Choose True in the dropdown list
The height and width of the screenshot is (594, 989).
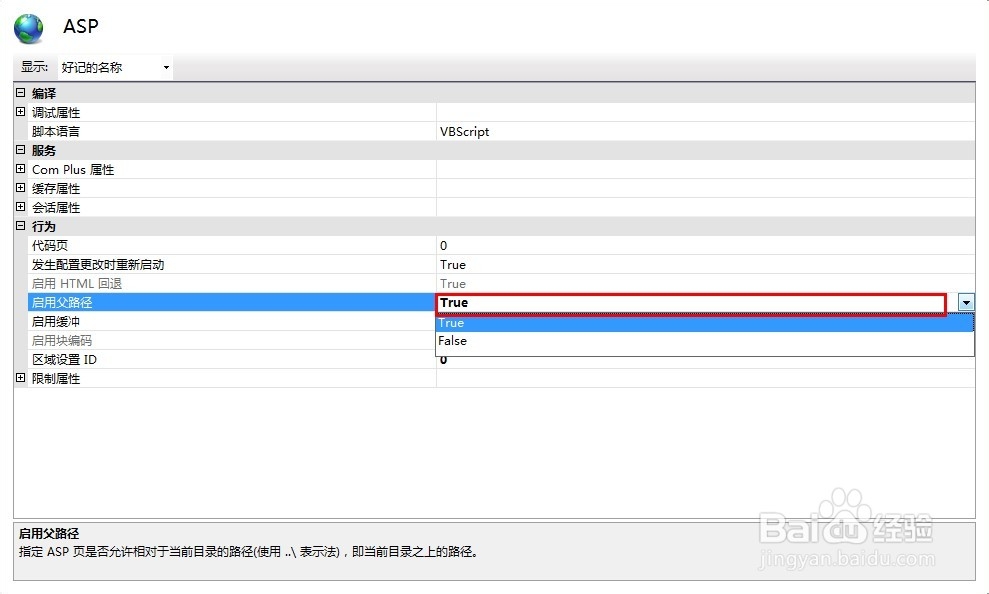point(705,323)
